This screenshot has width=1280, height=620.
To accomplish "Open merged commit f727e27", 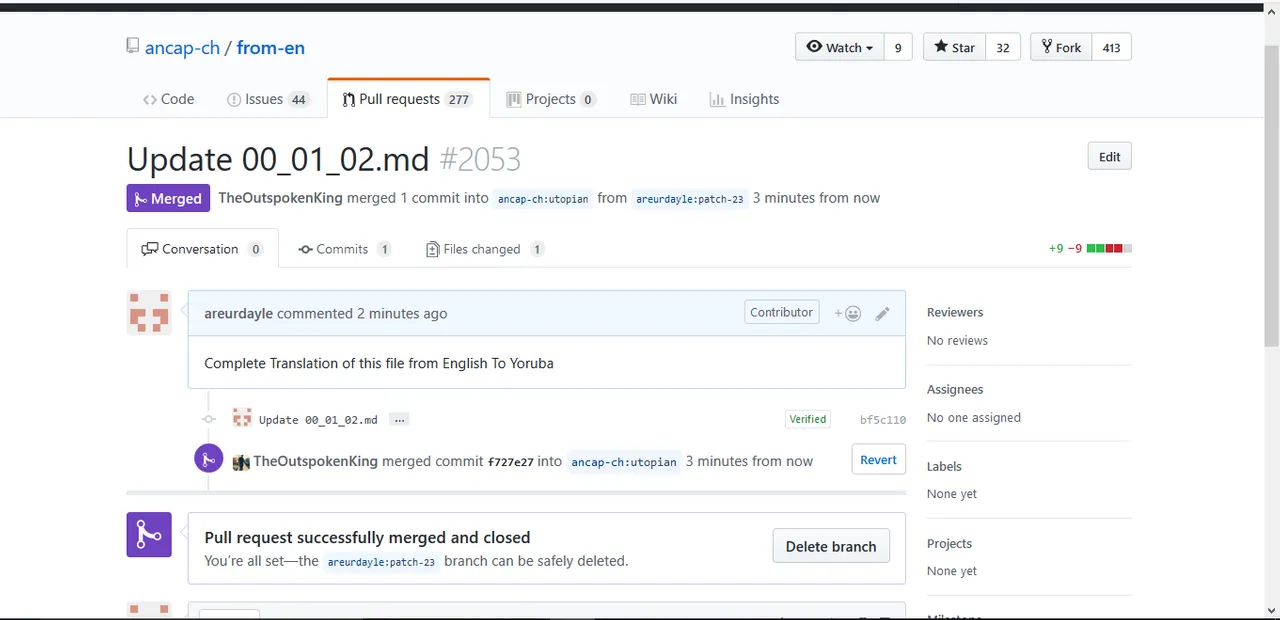I will point(510,462).
